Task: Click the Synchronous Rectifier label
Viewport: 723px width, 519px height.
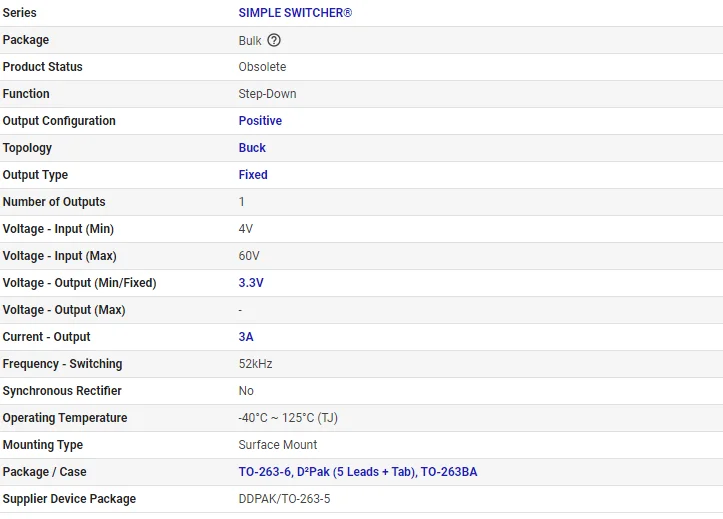Action: (x=62, y=391)
